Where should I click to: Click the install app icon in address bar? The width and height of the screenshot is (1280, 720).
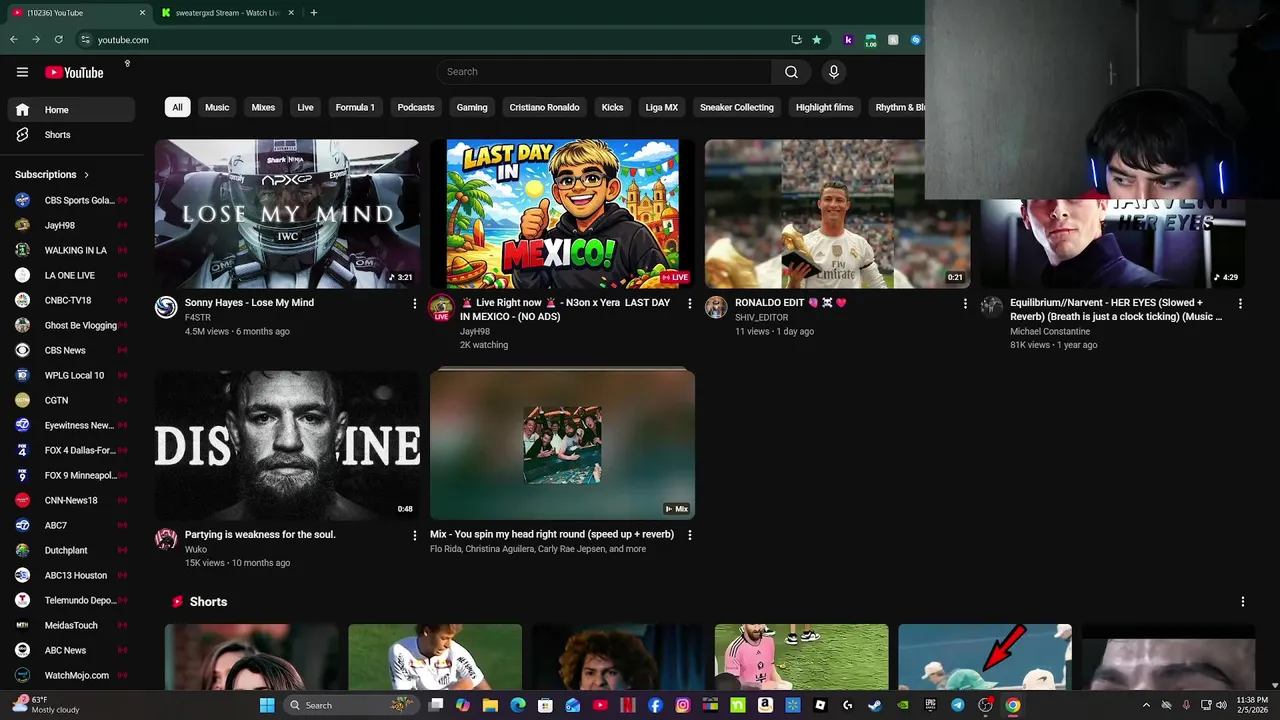pyautogui.click(x=796, y=40)
